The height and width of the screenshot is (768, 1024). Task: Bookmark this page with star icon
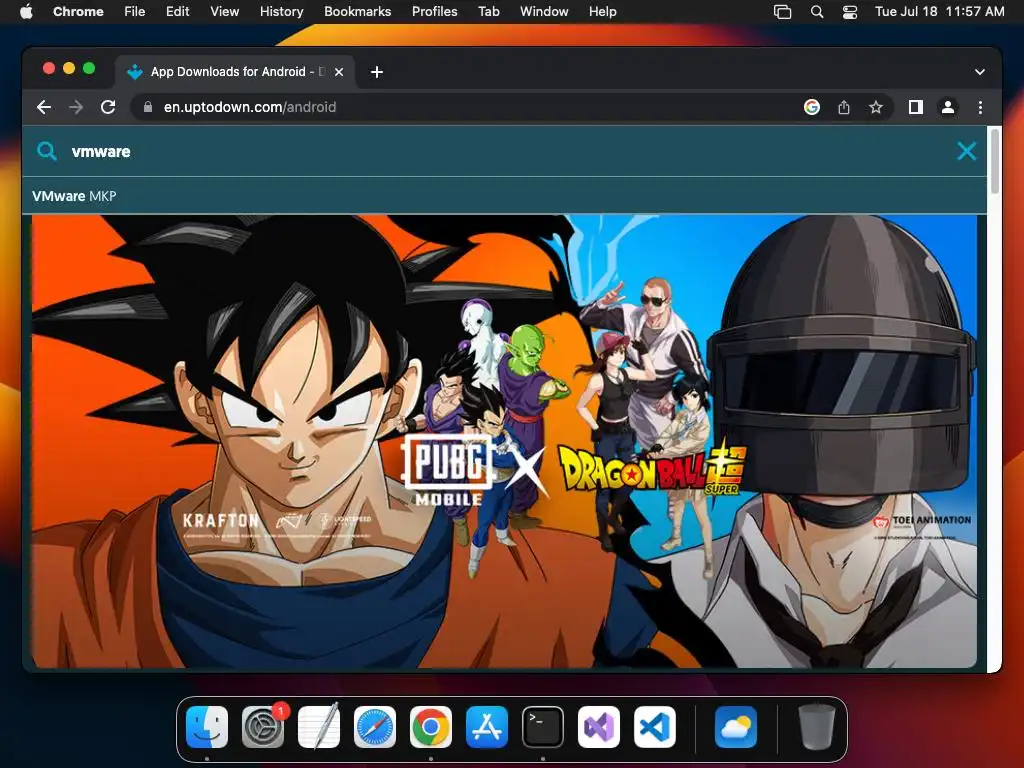click(x=876, y=107)
